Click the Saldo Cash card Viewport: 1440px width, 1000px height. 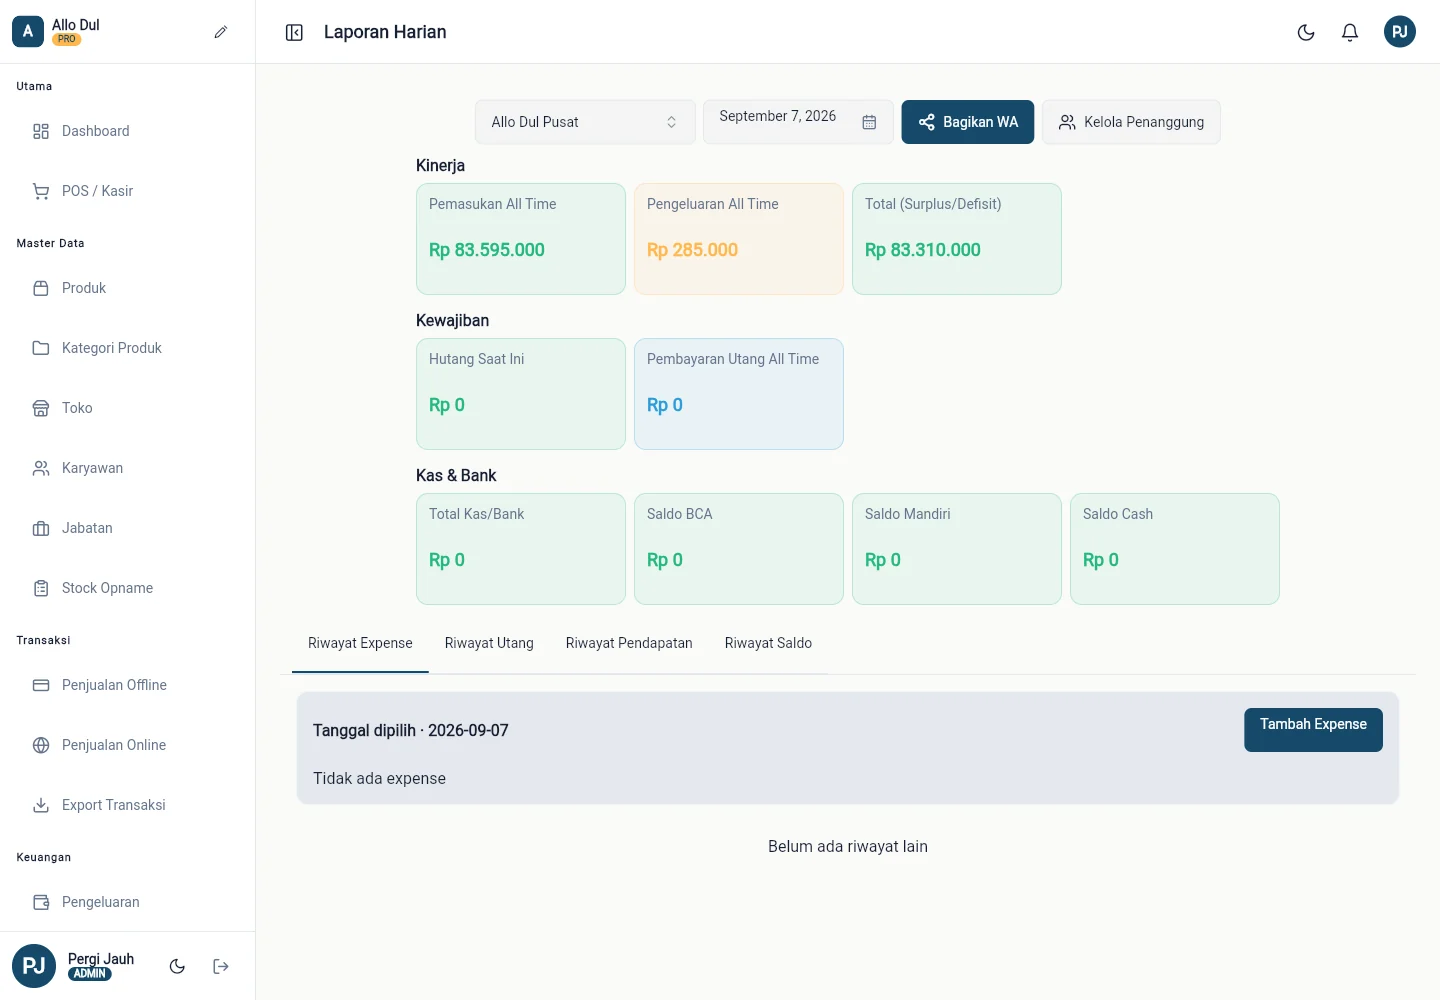point(1175,549)
